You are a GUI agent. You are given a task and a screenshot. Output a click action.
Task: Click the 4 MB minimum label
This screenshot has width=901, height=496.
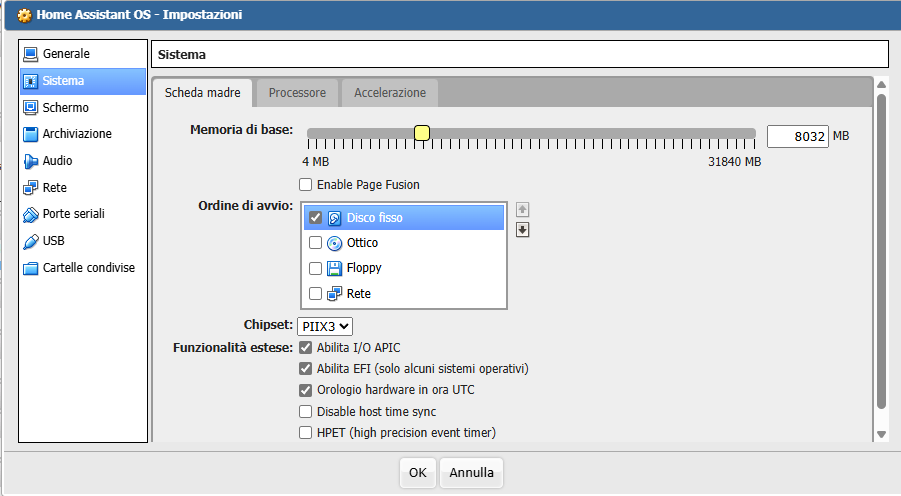pos(315,162)
